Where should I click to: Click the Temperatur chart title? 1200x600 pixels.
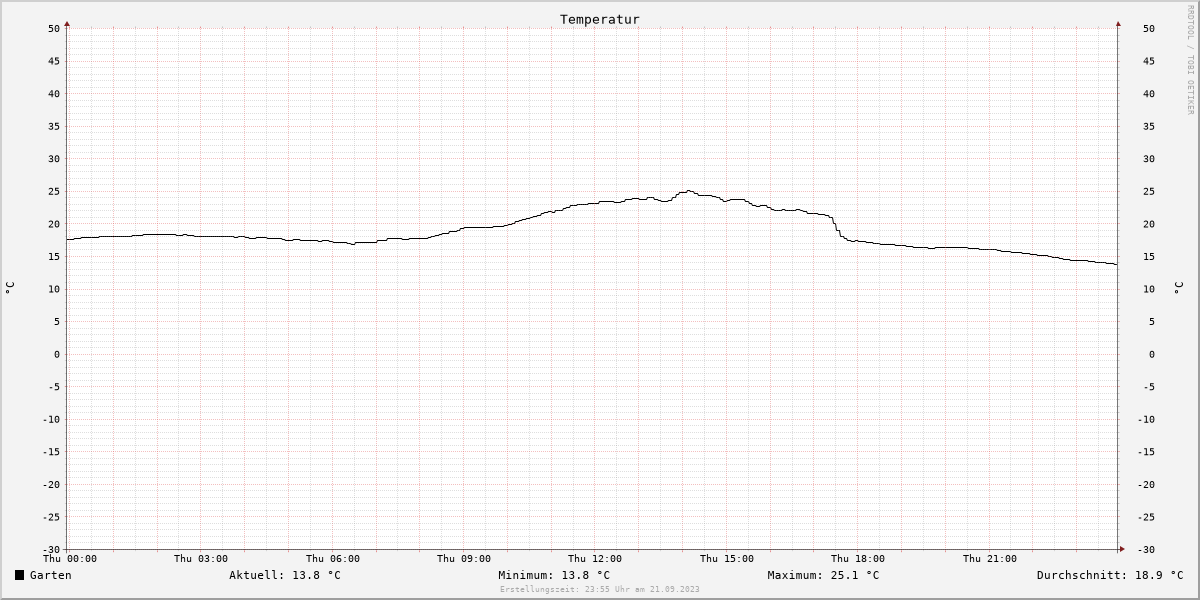coord(600,19)
